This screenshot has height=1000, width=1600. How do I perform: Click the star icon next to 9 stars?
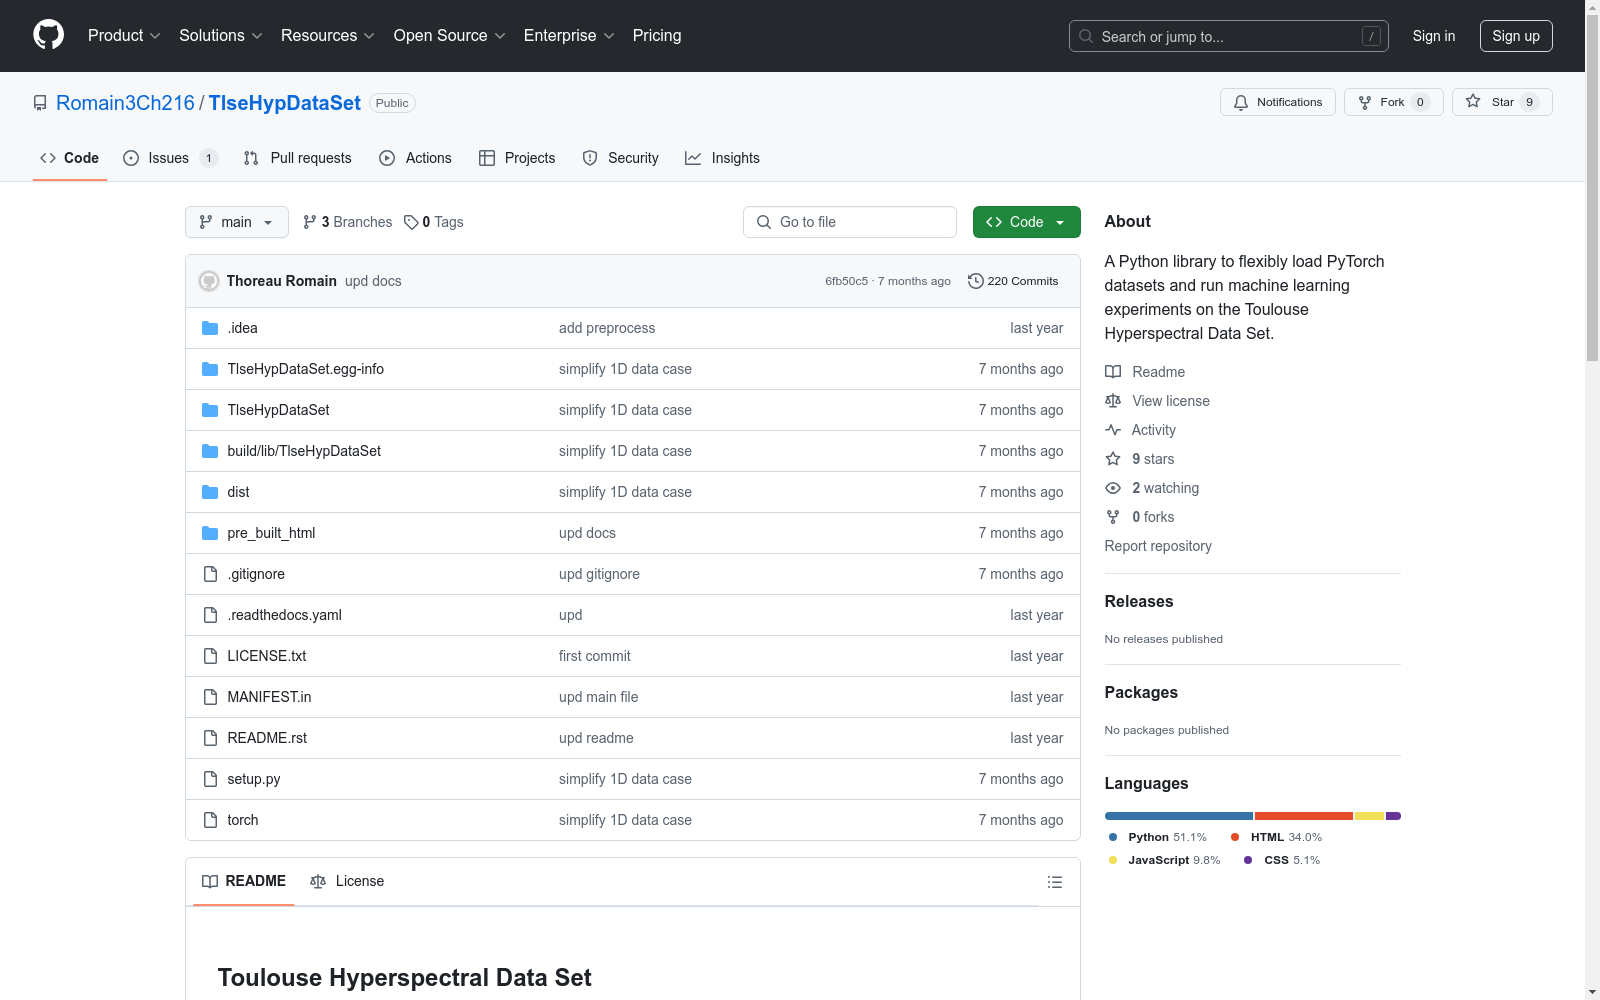[x=1113, y=459]
